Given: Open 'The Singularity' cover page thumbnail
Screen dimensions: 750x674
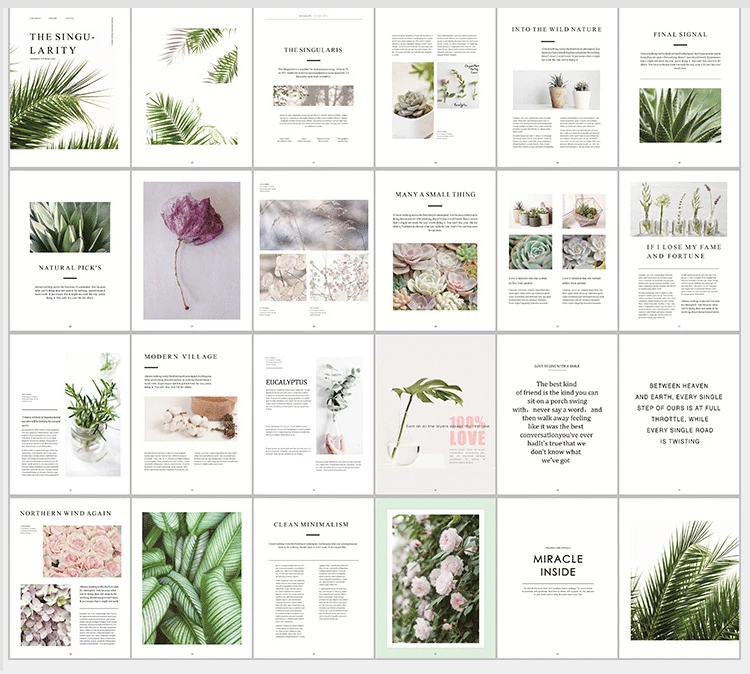Looking at the screenshot, I should (x=70, y=88).
